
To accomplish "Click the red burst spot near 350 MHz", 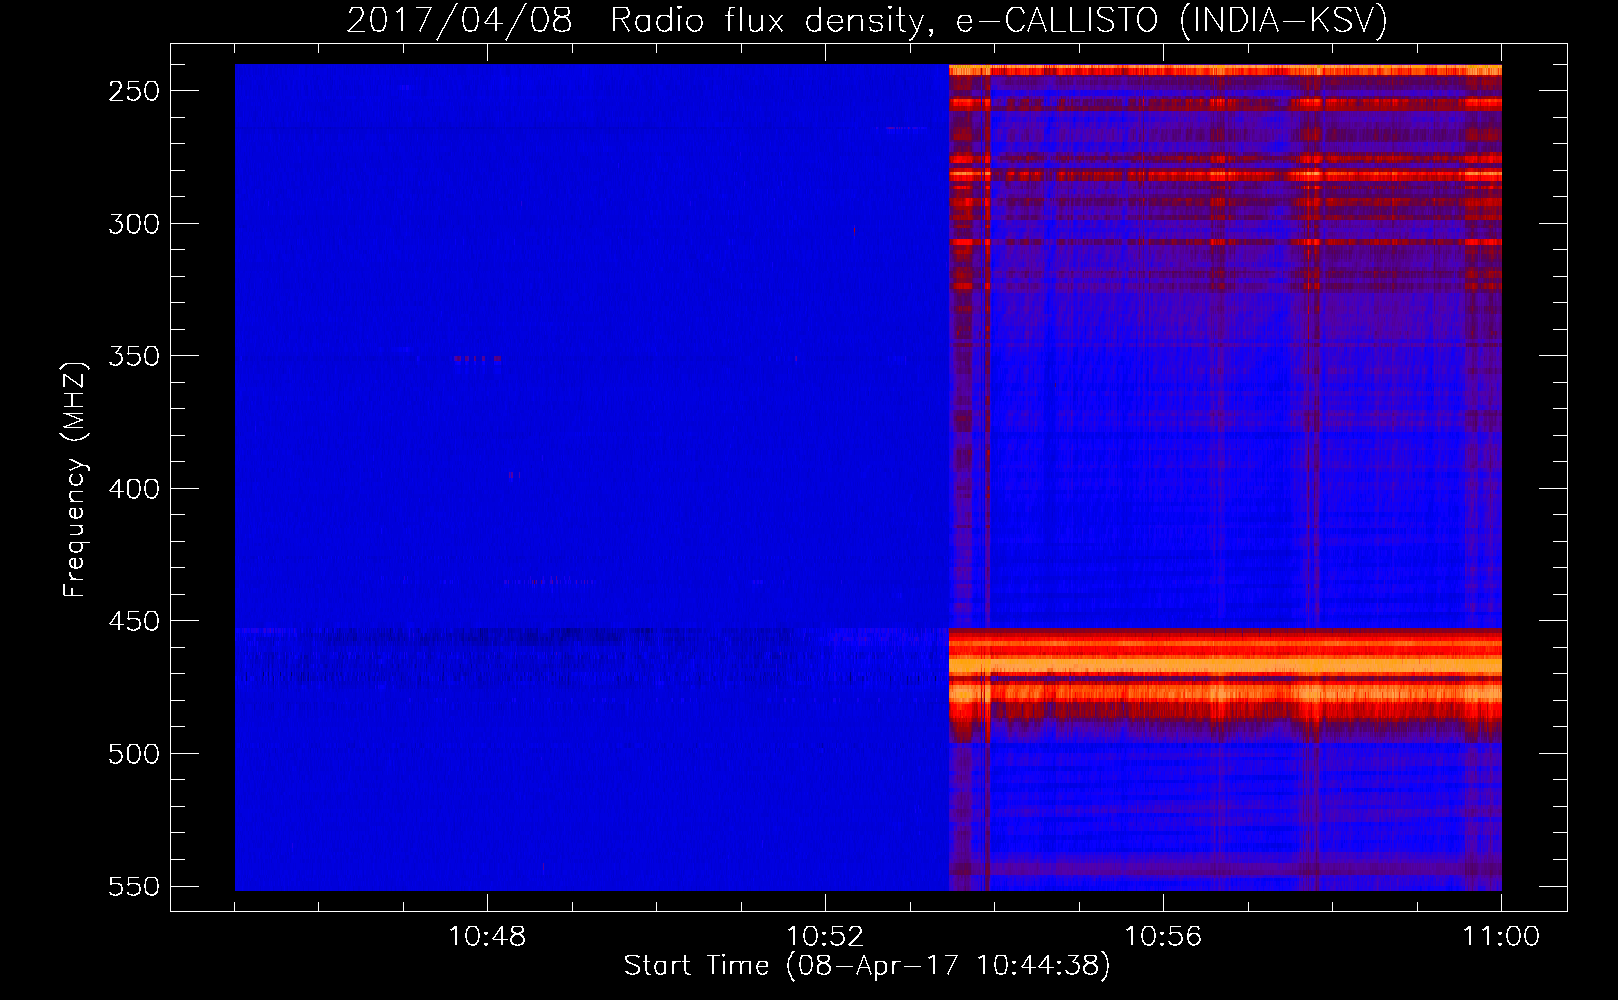I will [477, 358].
